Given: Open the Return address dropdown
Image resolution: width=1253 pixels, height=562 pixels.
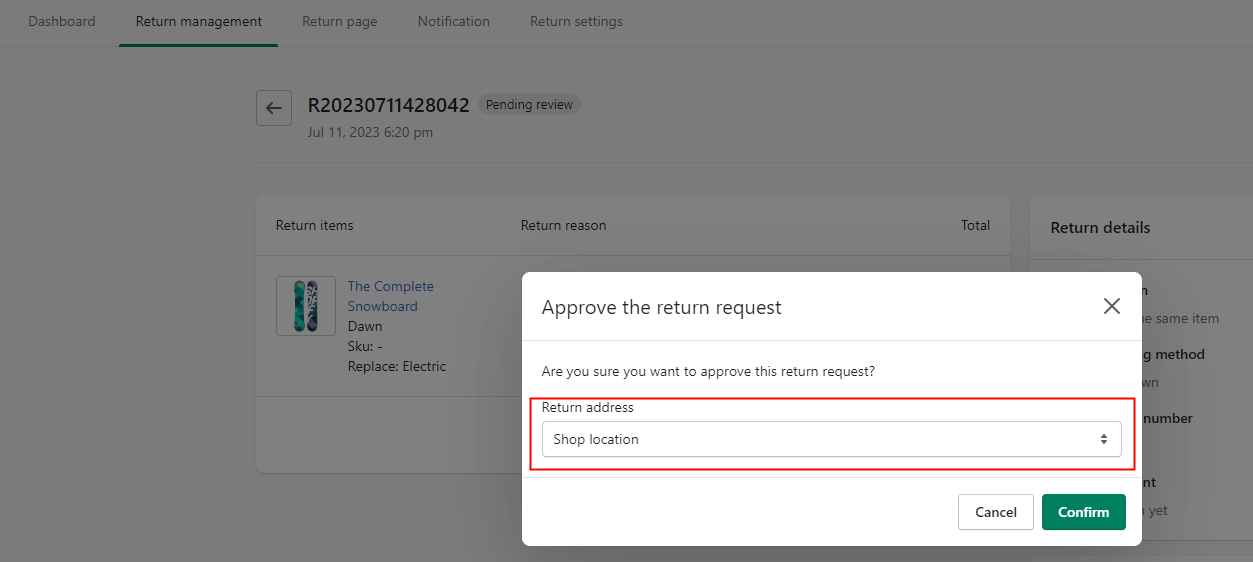Looking at the screenshot, I should (831, 439).
